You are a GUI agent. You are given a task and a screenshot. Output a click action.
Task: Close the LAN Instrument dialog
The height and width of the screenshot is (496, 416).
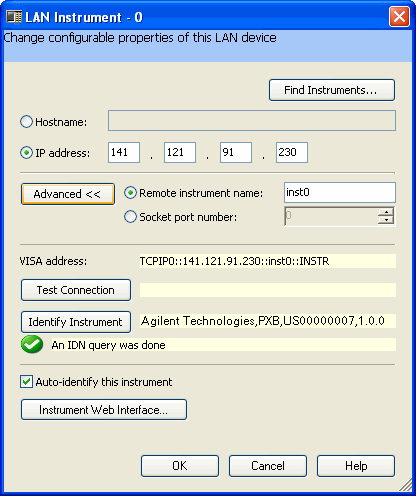click(x=399, y=16)
